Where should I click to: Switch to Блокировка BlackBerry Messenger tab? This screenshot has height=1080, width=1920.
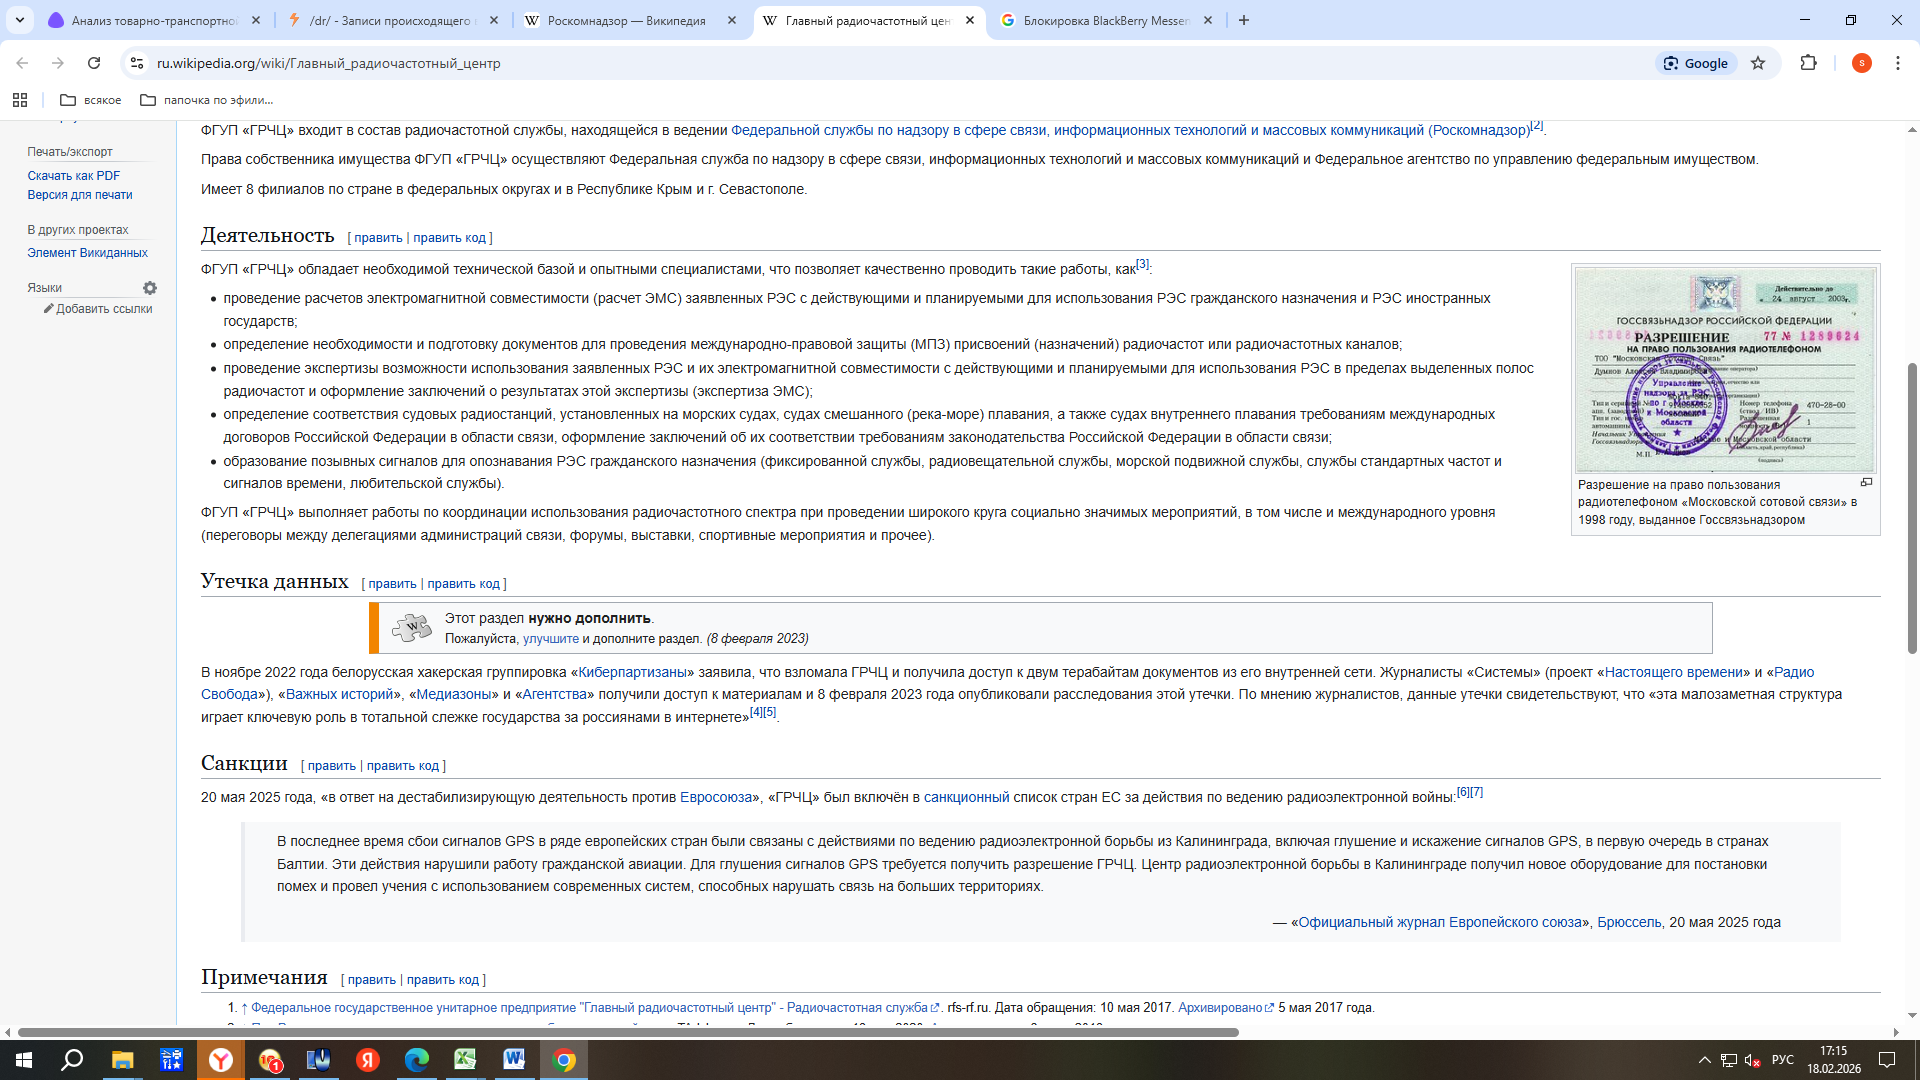(1105, 20)
